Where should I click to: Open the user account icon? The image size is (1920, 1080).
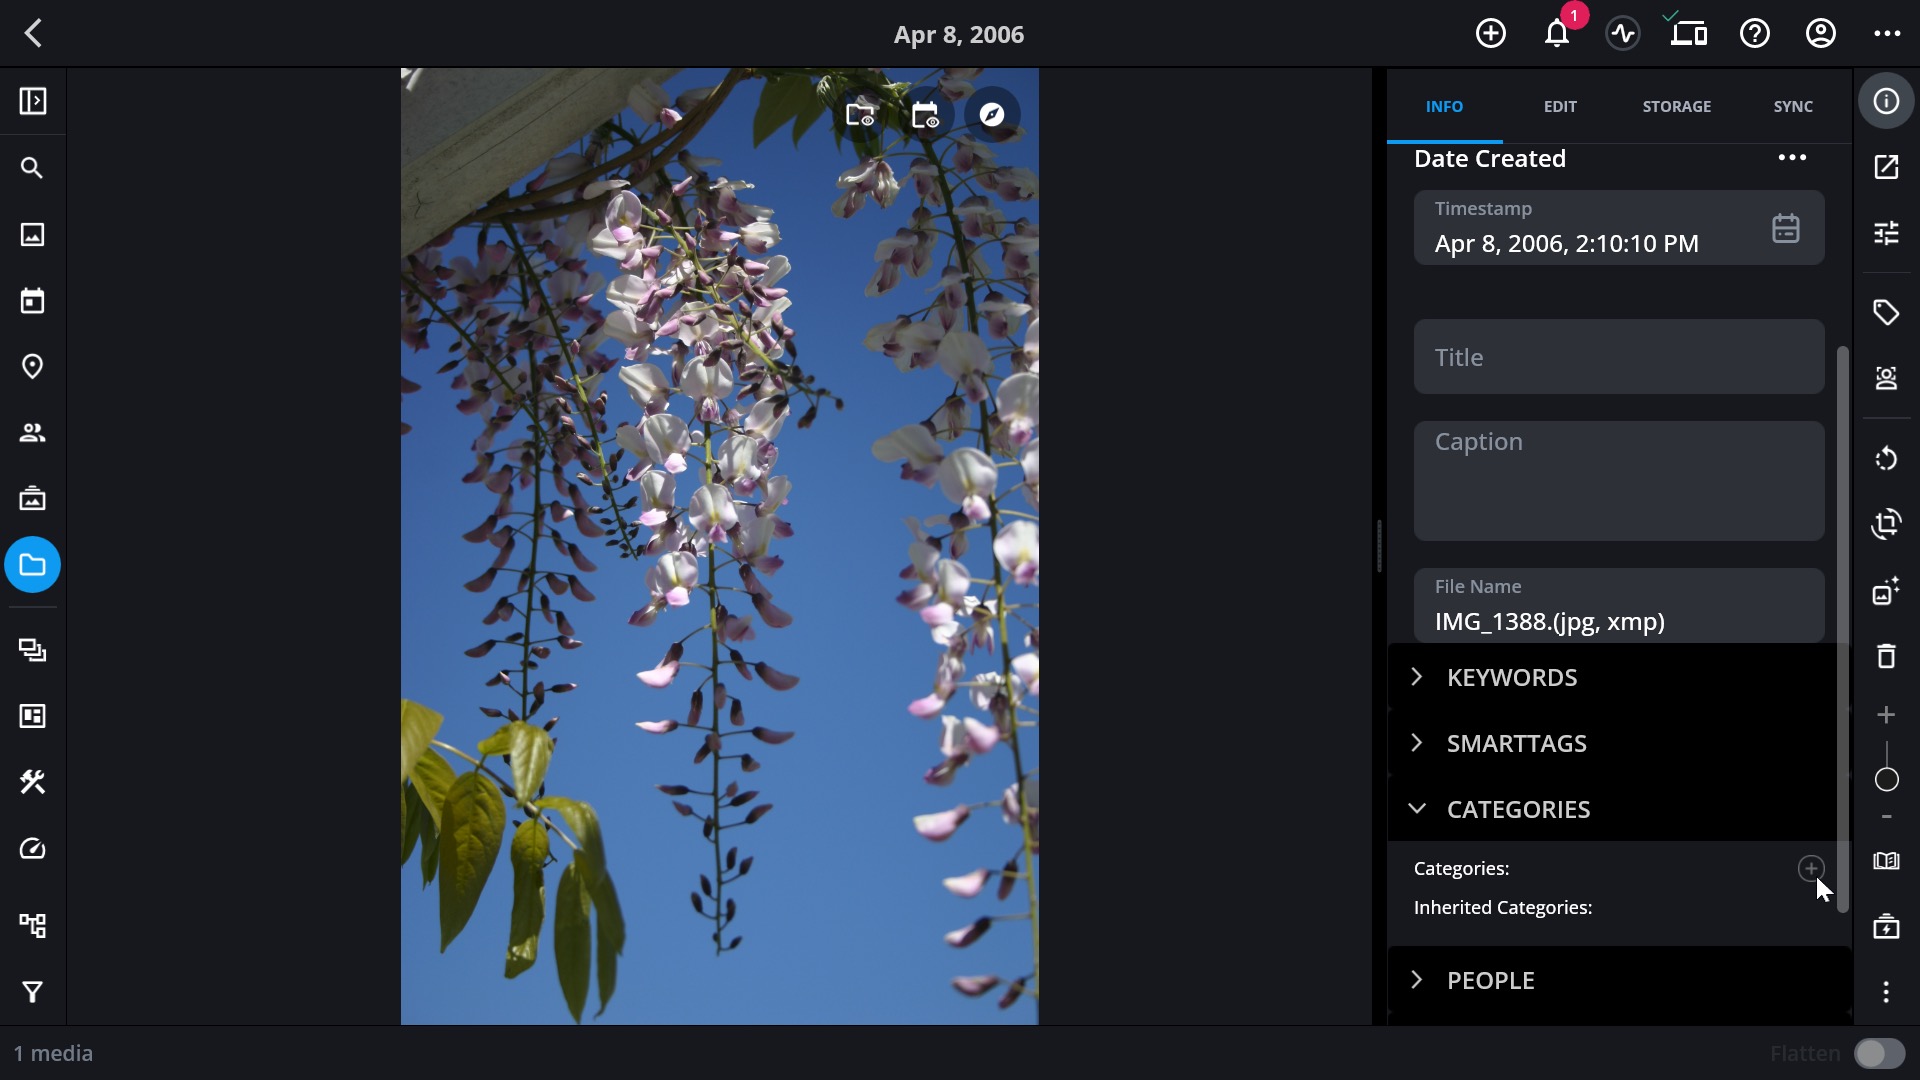1821,34
